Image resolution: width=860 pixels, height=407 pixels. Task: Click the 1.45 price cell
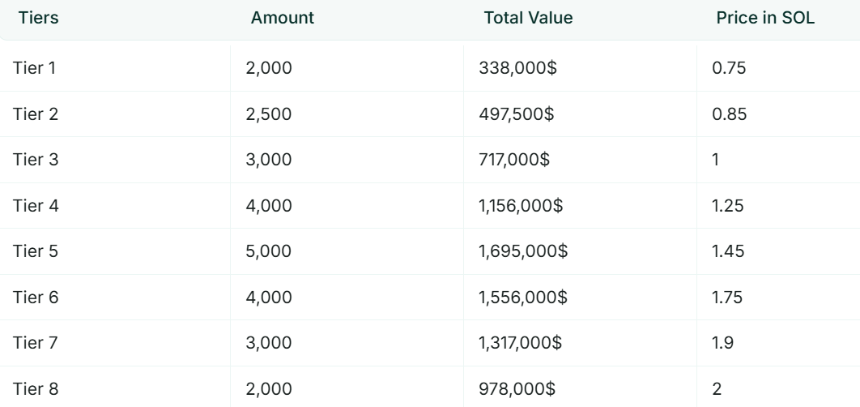coord(728,251)
